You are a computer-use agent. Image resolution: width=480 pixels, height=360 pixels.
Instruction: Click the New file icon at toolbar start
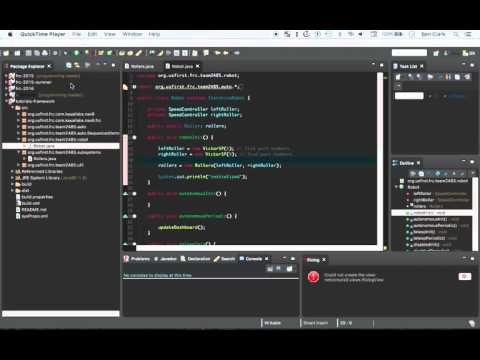click(6, 53)
